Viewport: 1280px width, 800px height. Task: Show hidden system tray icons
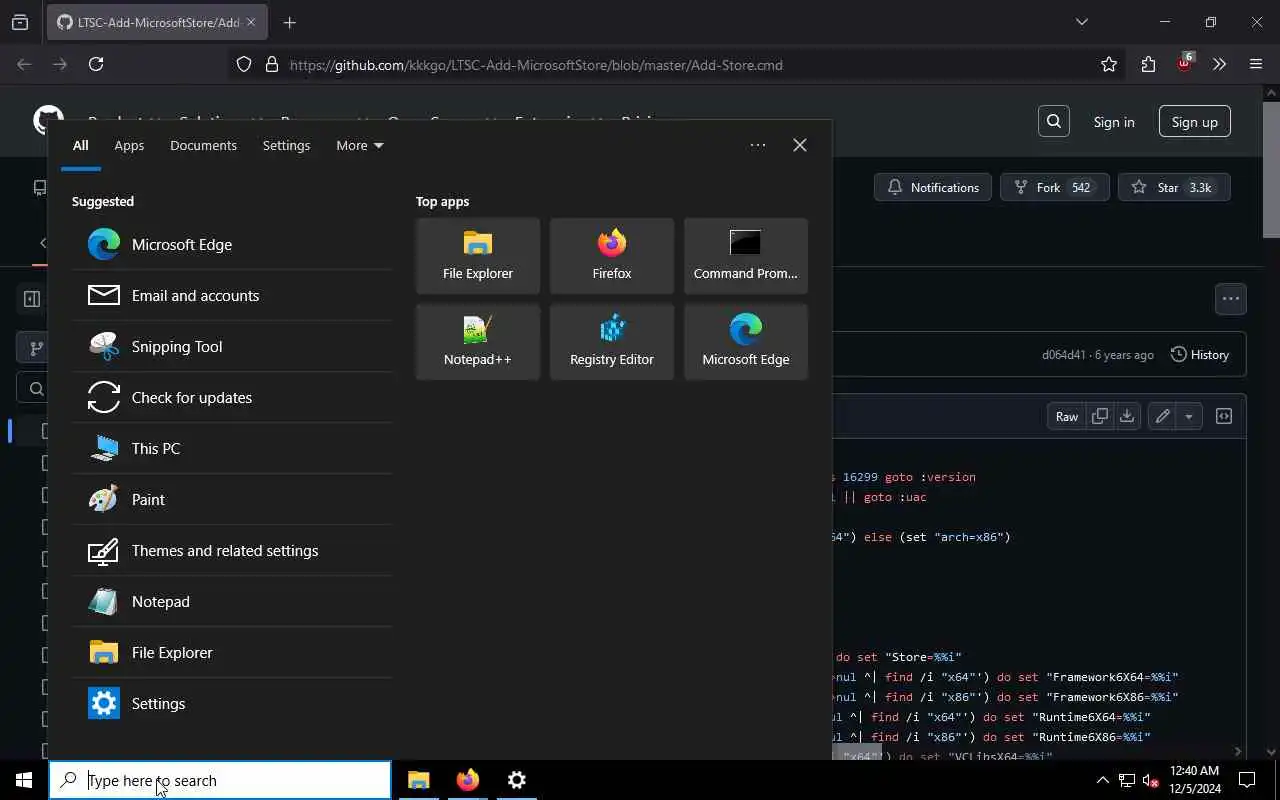tap(1102, 780)
